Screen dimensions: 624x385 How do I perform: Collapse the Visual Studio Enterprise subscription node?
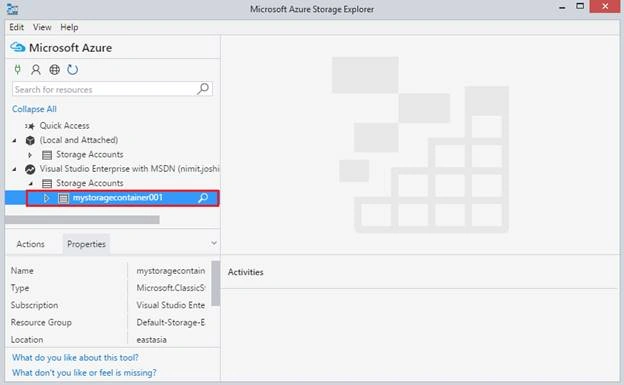click(x=14, y=169)
